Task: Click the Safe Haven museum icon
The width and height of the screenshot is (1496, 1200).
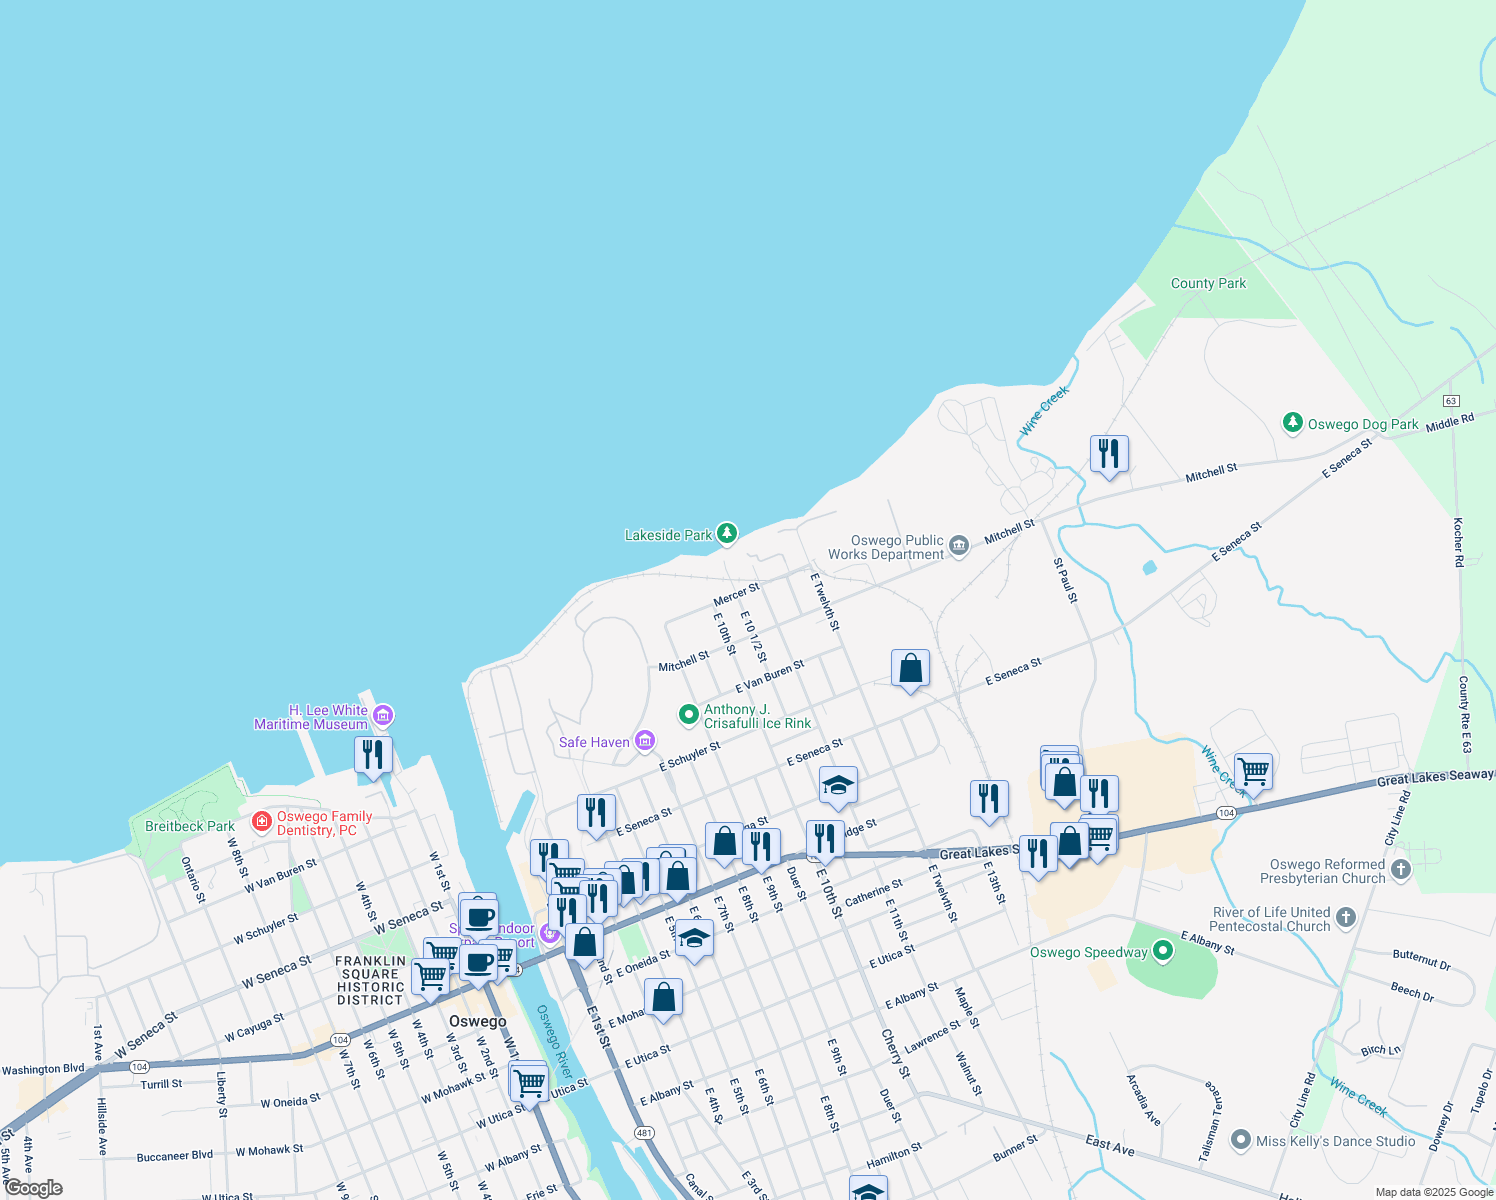Action: coord(645,741)
